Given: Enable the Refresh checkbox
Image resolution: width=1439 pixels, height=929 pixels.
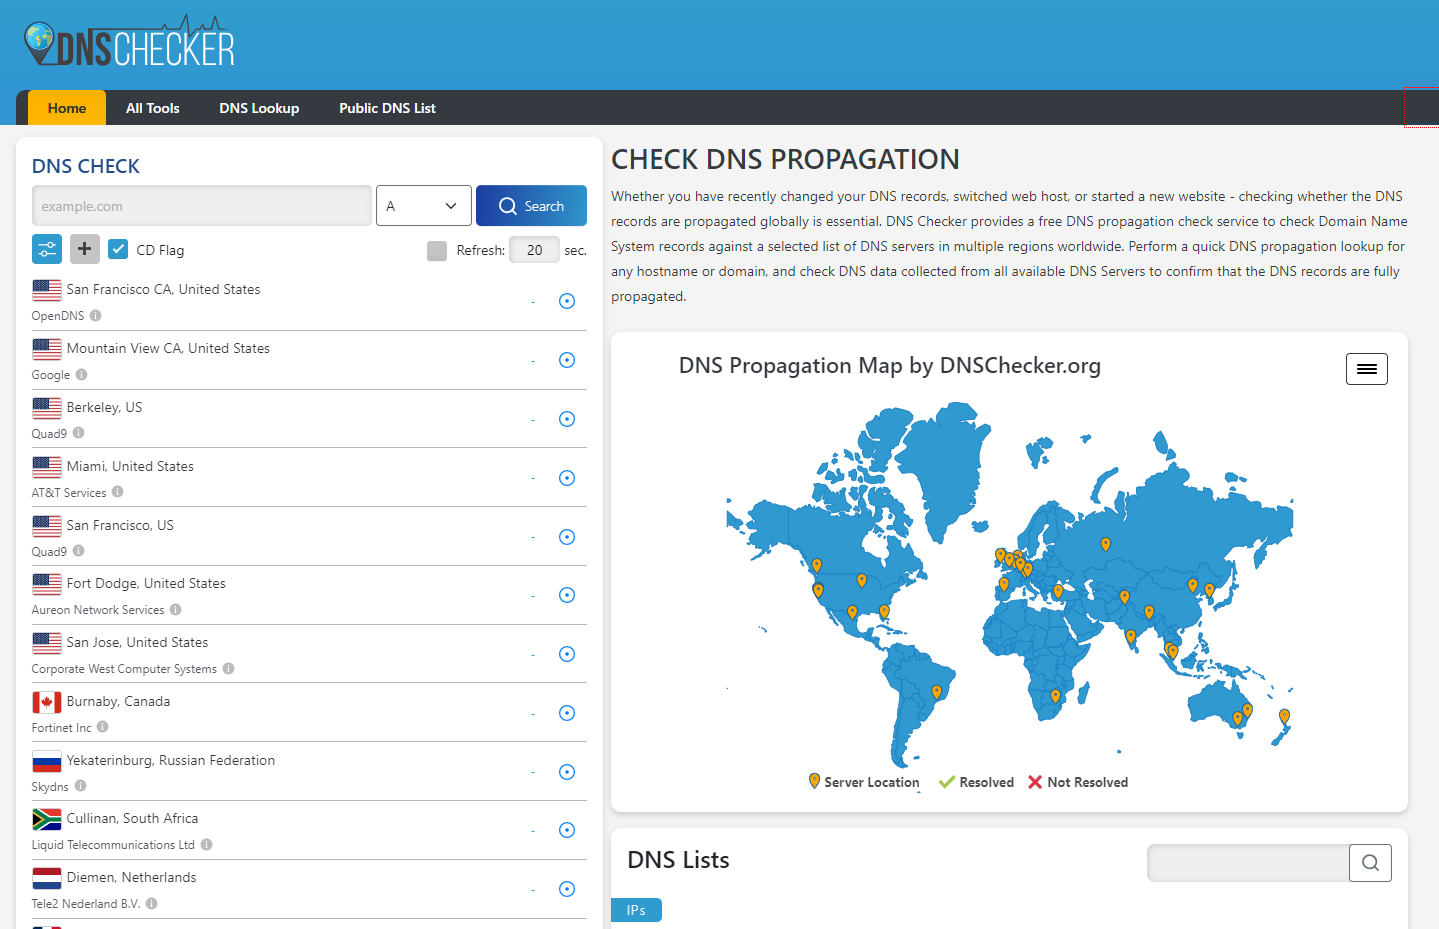Looking at the screenshot, I should (437, 251).
